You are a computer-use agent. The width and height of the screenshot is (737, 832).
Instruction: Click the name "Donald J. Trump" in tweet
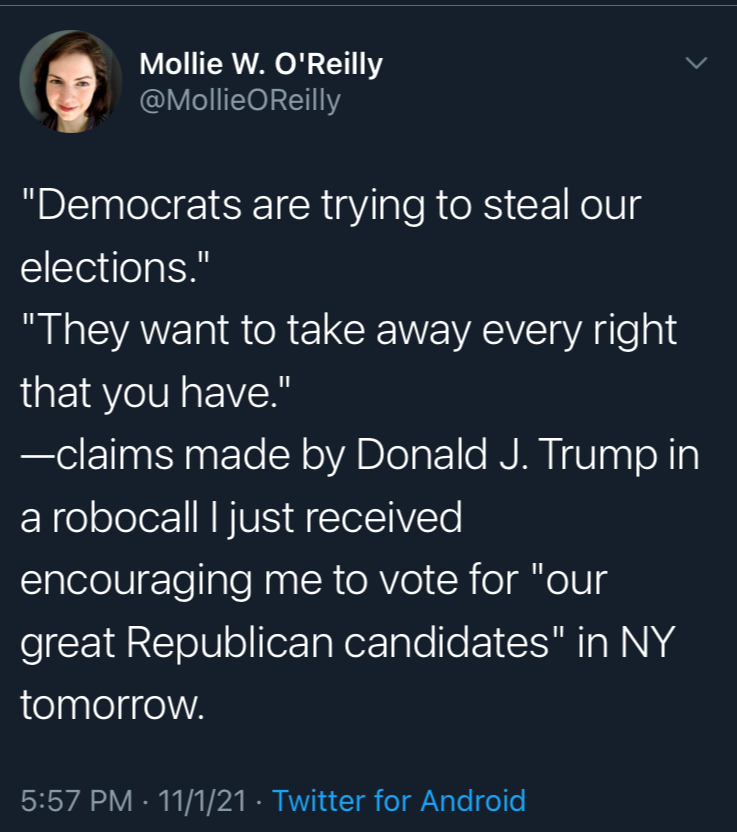[x=507, y=456]
